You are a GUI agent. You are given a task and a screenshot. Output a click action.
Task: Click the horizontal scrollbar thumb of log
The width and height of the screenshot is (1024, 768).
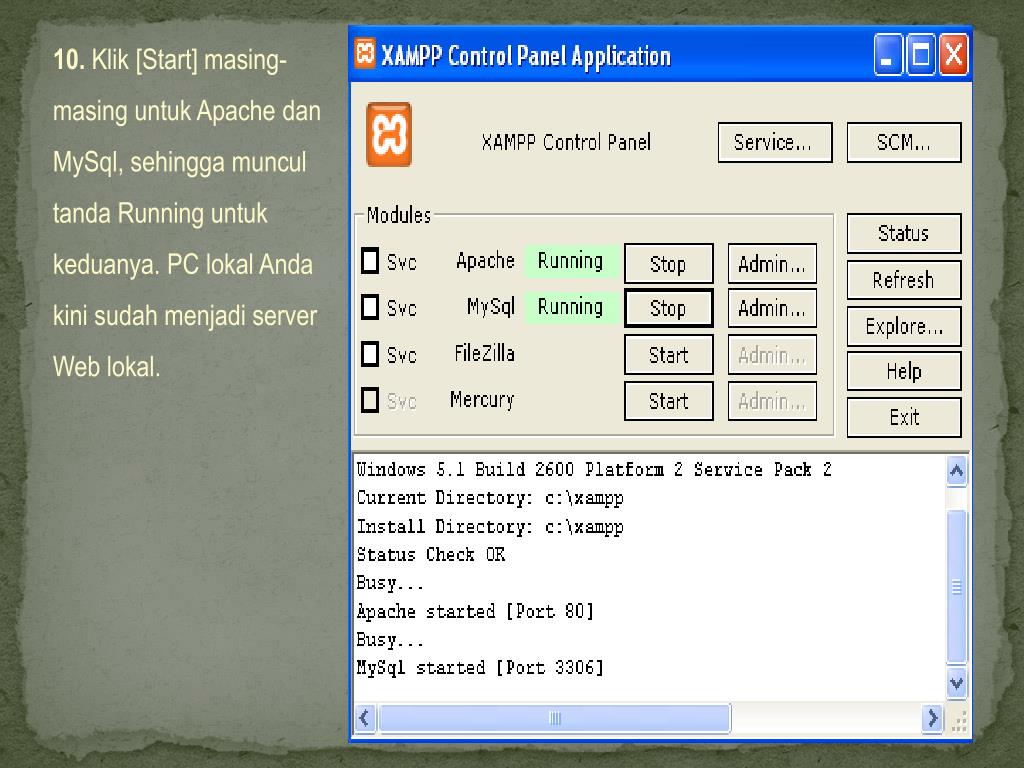point(555,718)
